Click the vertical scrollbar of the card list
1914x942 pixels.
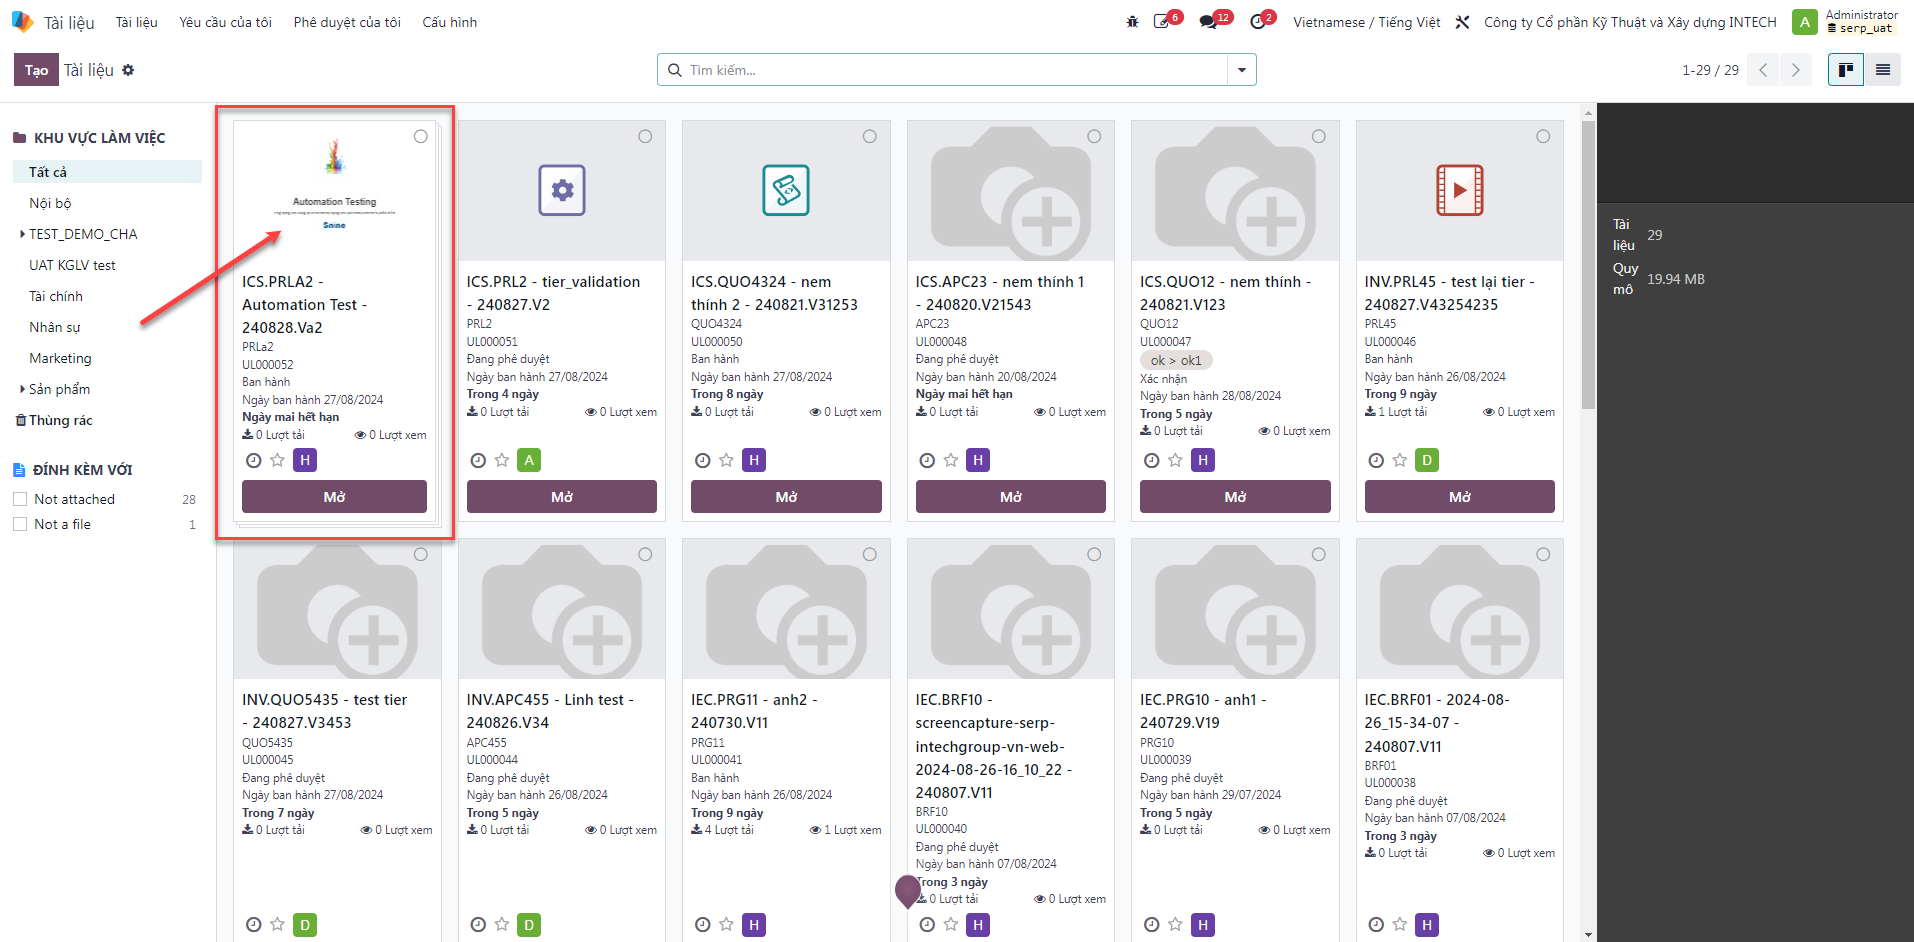click(1588, 265)
